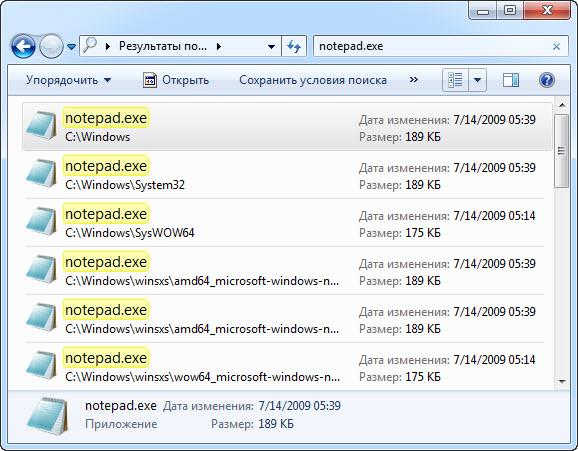Screen dimensions: 578x451
Task: Click the C:\Windows\System32 path text
Action: click(125, 185)
